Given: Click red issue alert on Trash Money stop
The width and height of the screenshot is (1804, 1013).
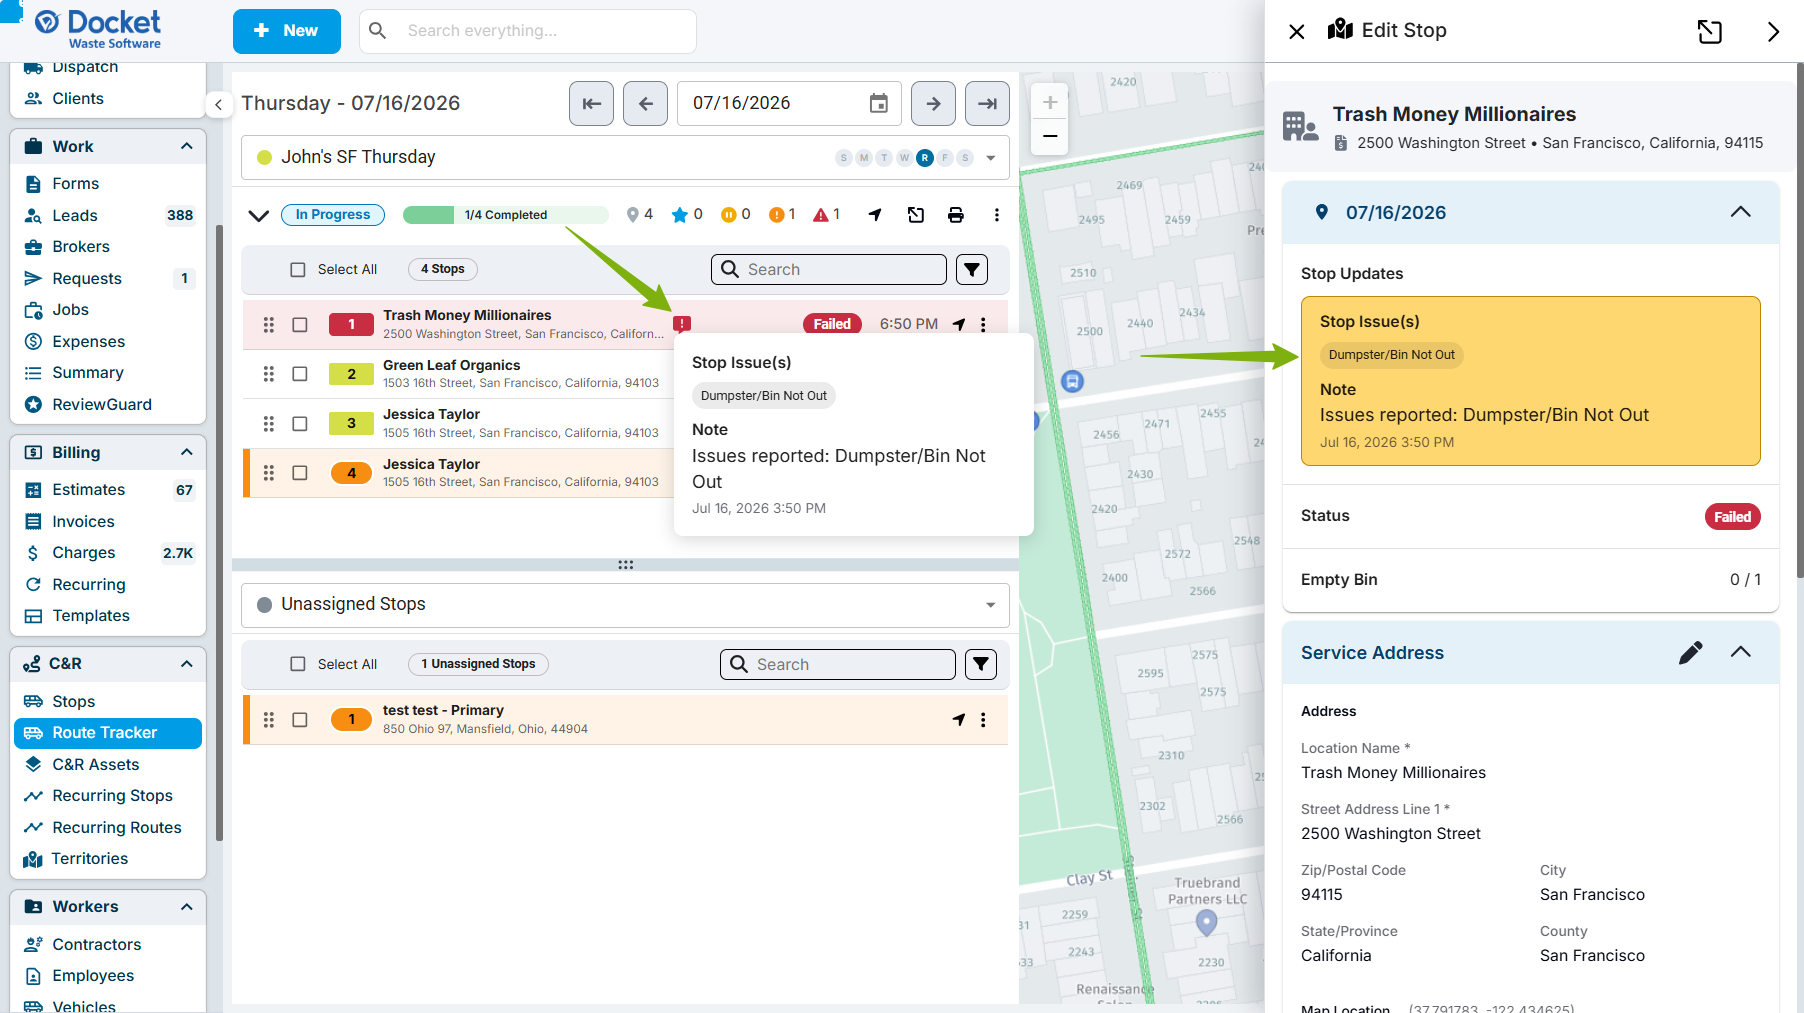Looking at the screenshot, I should (682, 324).
